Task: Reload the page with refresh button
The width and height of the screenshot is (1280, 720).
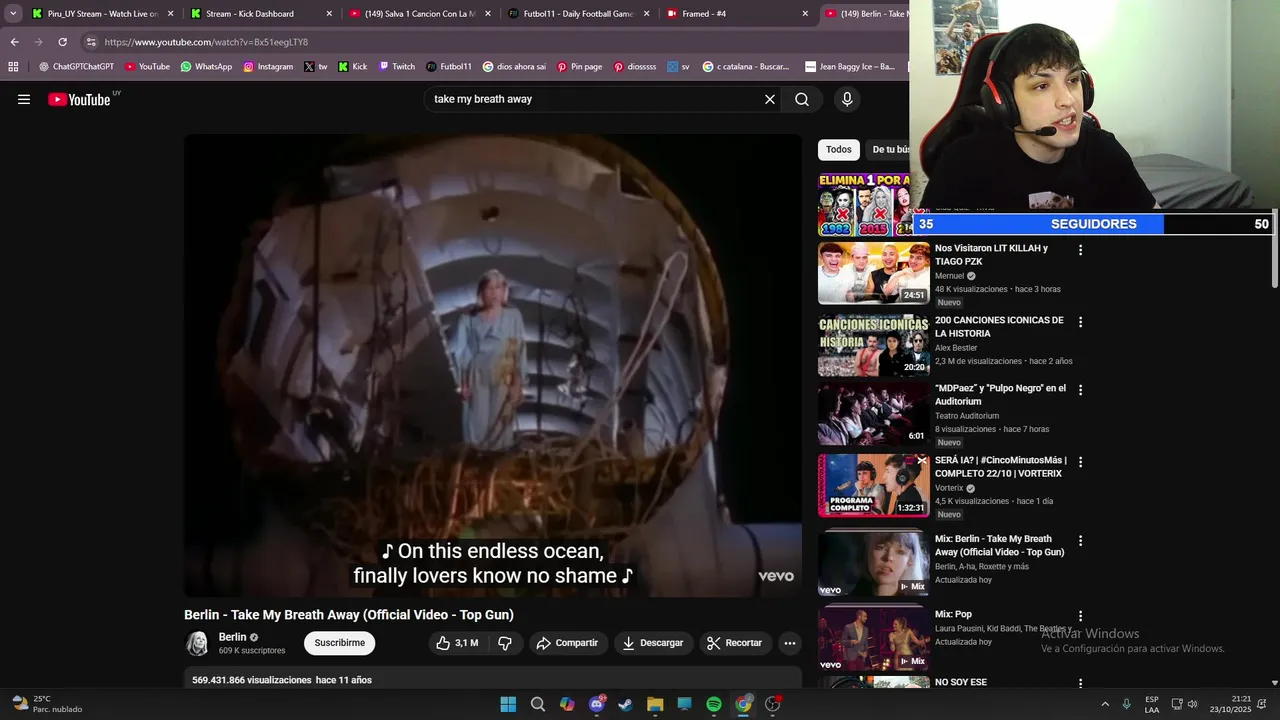Action: pyautogui.click(x=62, y=42)
